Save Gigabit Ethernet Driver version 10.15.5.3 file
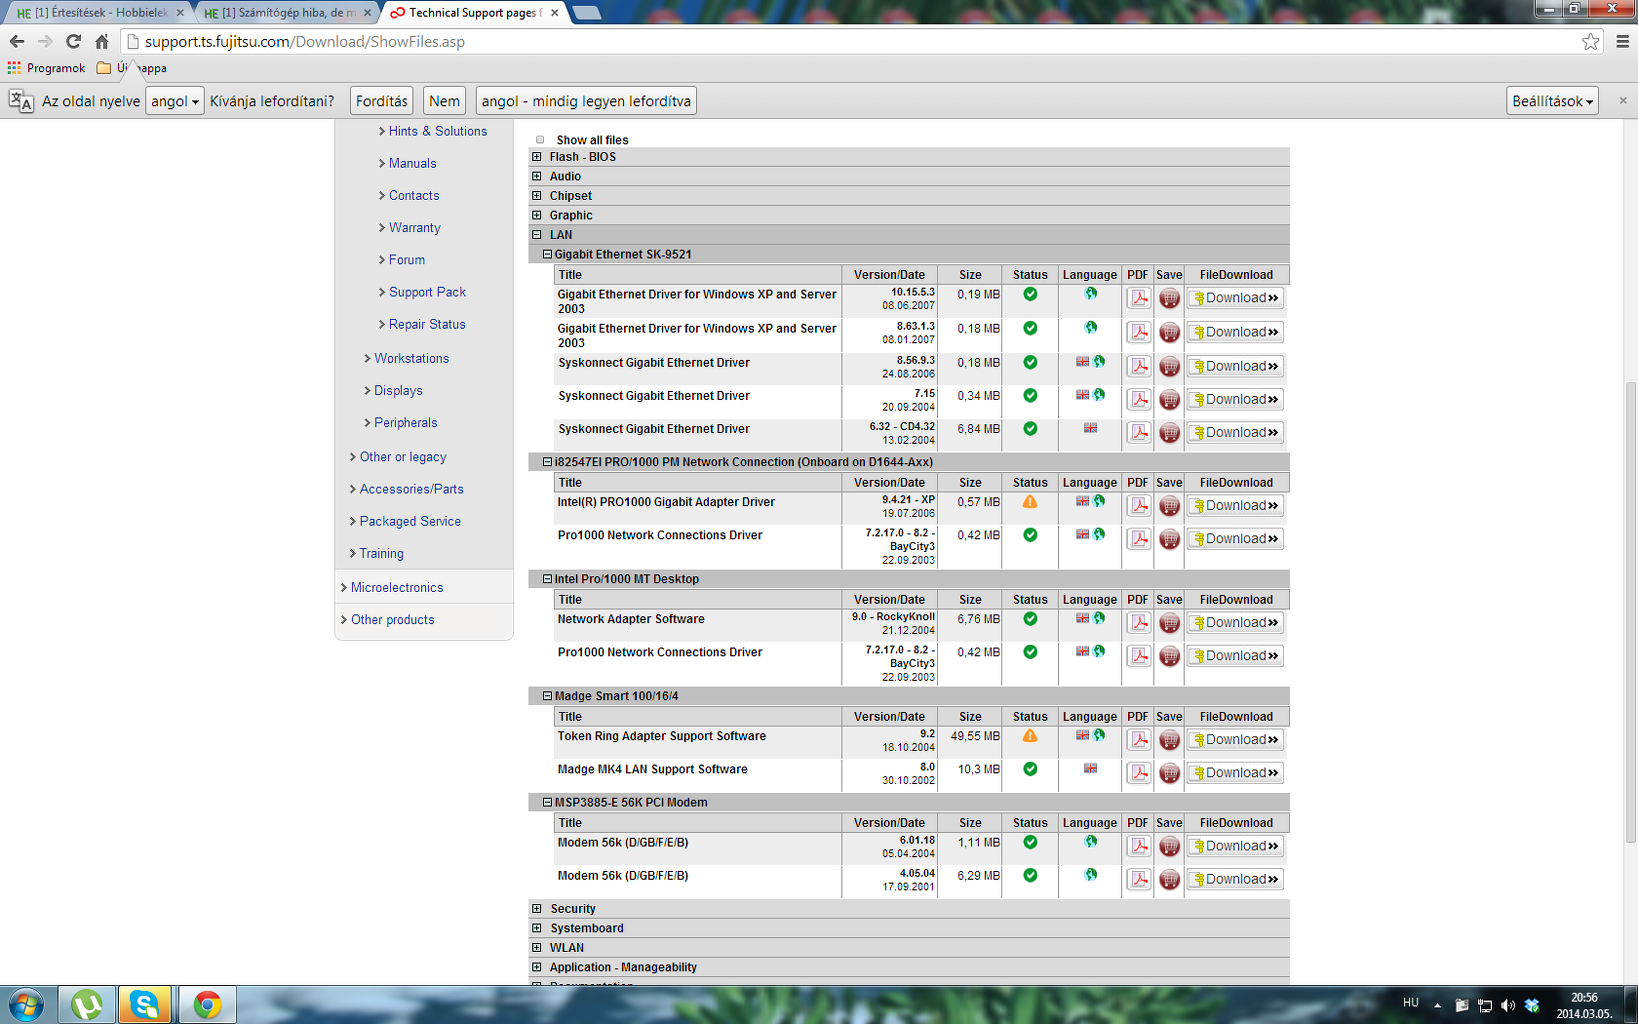1638x1024 pixels. pyautogui.click(x=1169, y=298)
